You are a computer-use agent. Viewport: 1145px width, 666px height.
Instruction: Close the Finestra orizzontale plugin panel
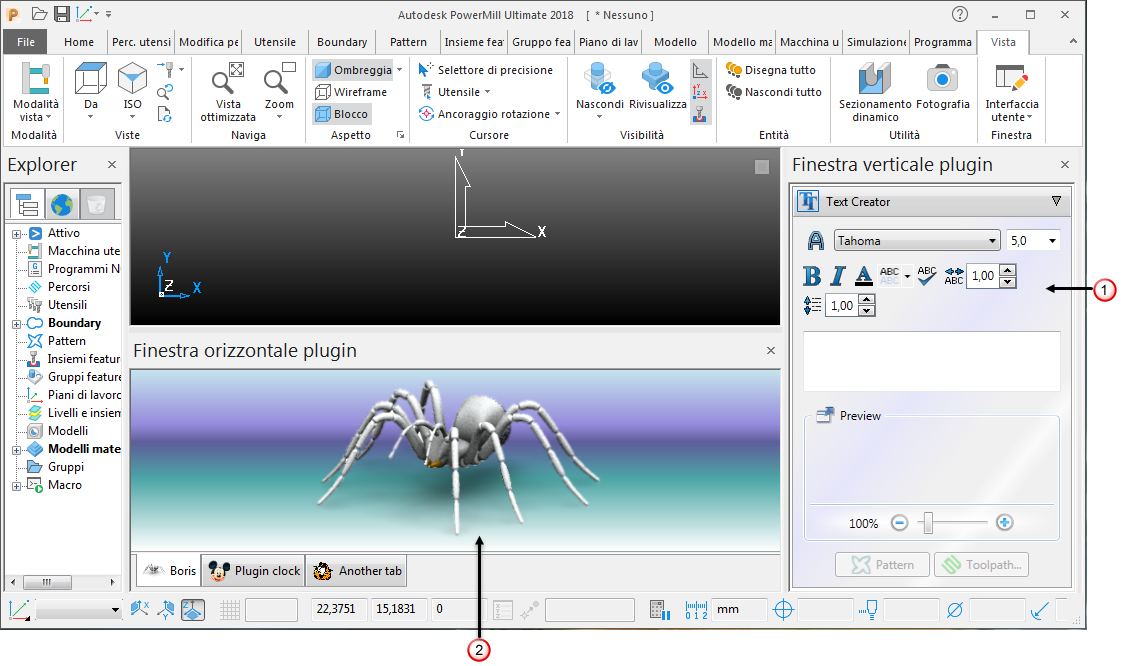(770, 351)
